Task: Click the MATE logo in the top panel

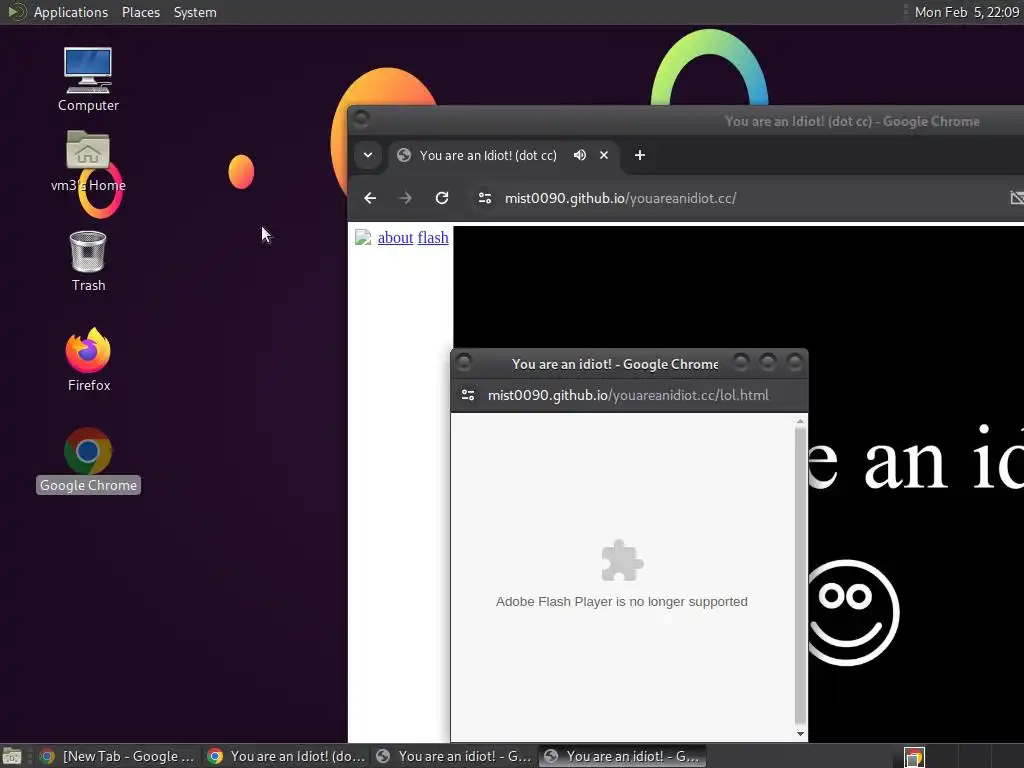Action: click(x=16, y=12)
